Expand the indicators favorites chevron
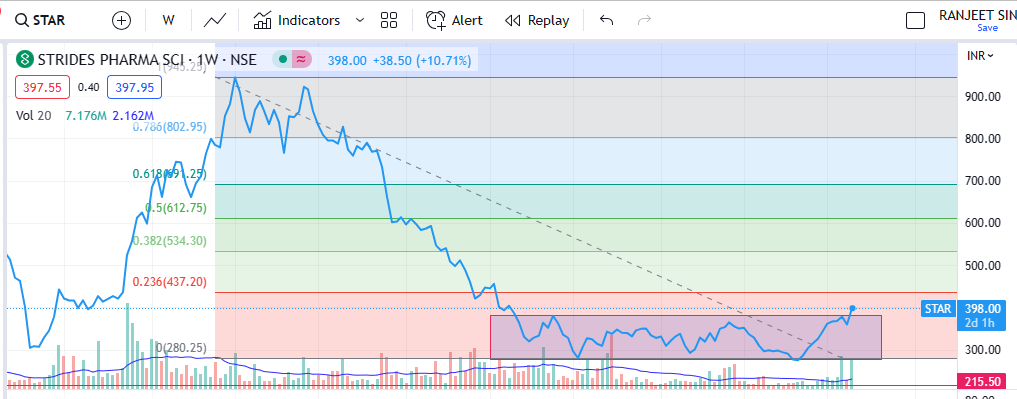The image size is (1017, 399). [360, 21]
